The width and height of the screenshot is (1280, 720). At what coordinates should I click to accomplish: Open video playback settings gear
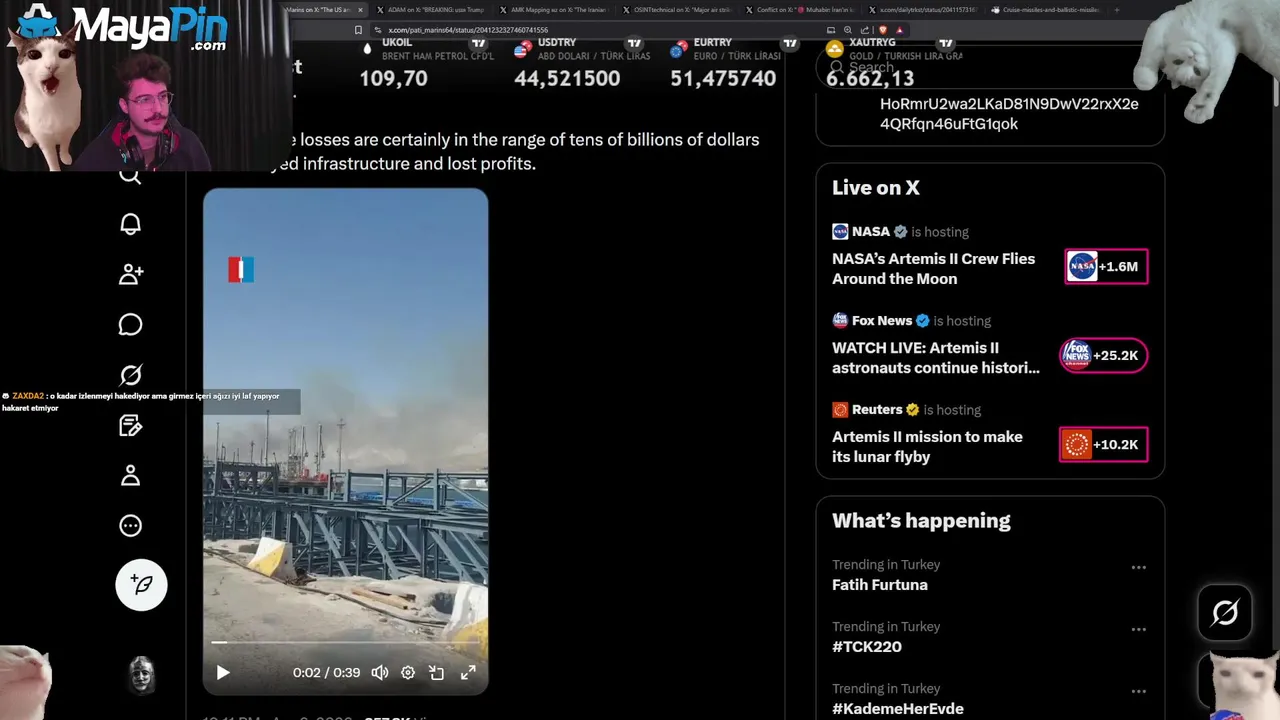(408, 673)
